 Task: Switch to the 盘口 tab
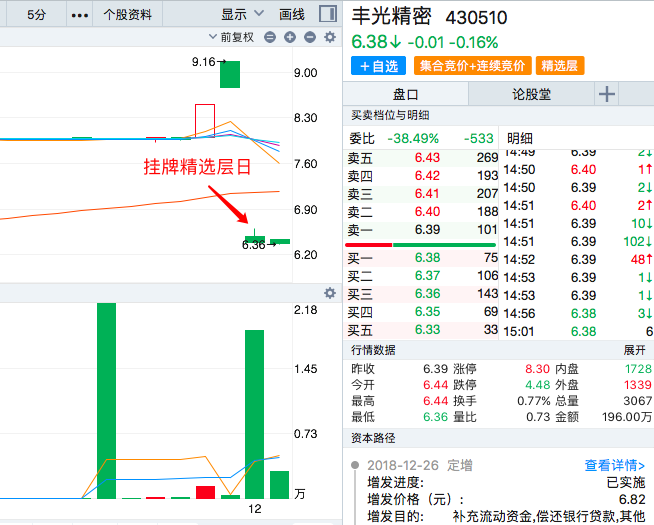coord(405,94)
